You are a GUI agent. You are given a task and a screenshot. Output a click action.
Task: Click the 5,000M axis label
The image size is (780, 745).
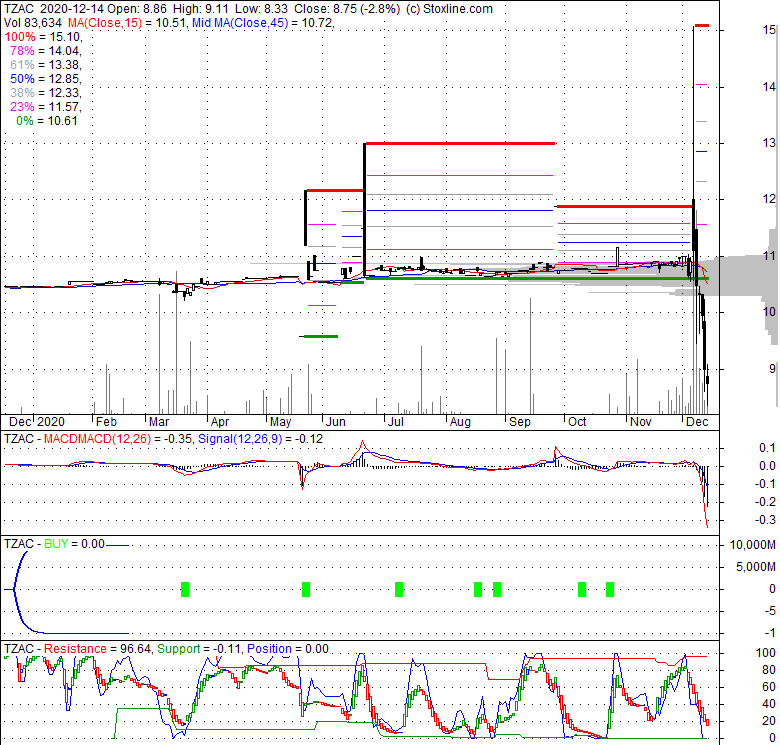[x=756, y=566]
